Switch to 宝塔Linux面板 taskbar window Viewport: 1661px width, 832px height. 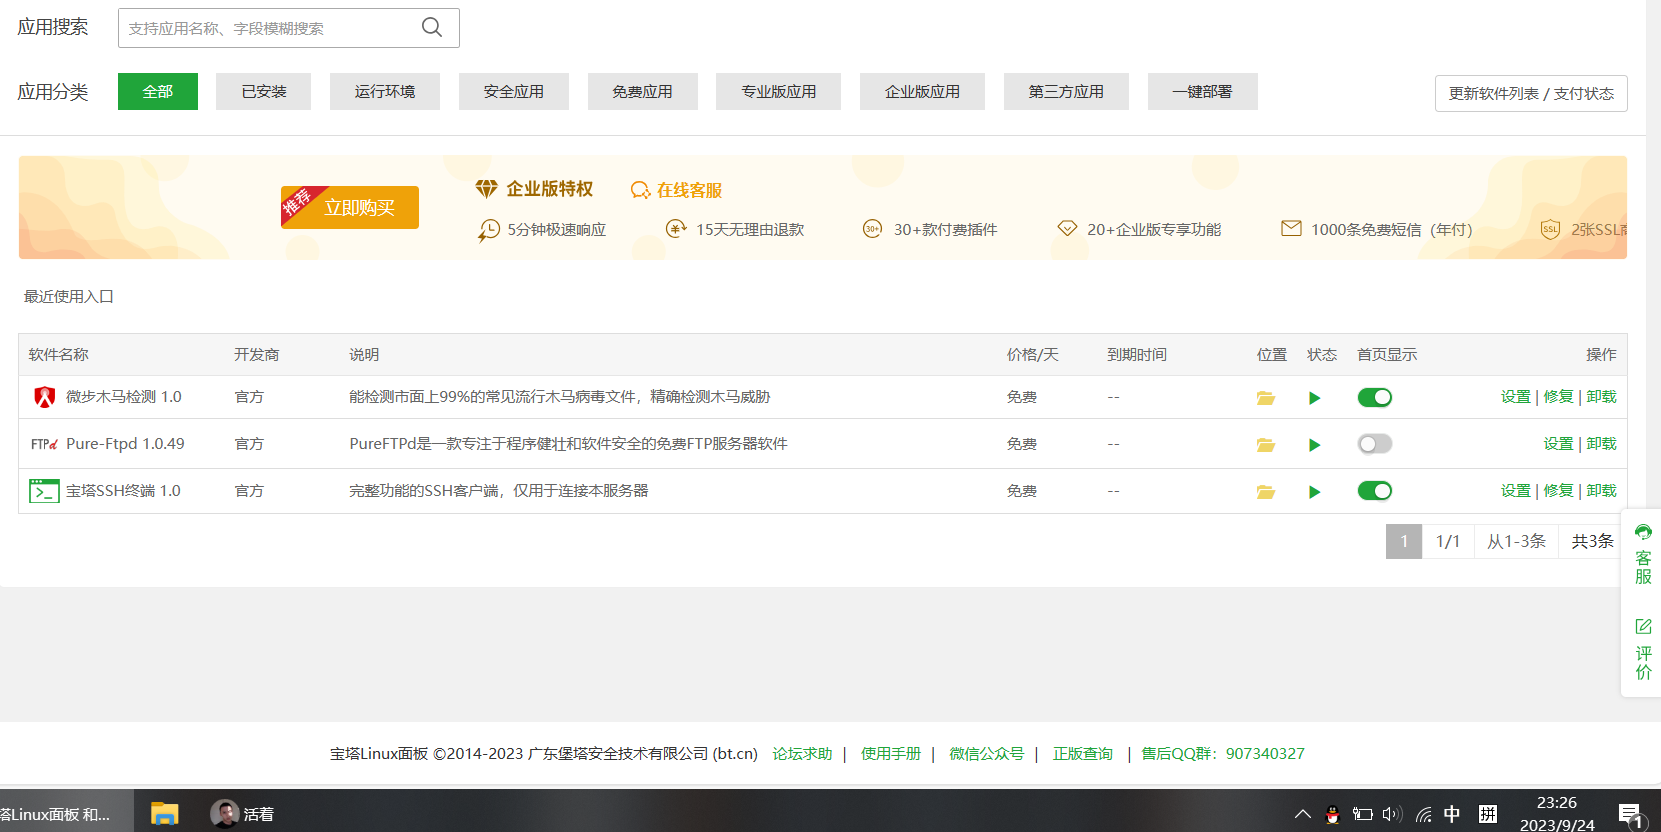tap(66, 812)
